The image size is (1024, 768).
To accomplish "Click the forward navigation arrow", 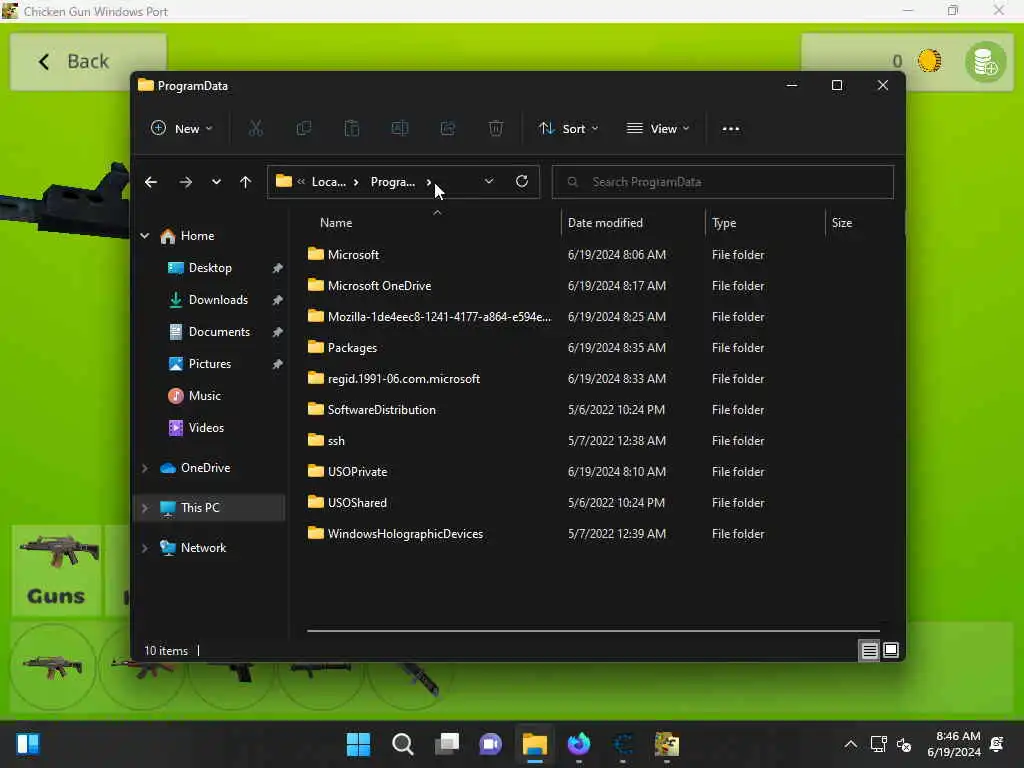I will (x=185, y=182).
